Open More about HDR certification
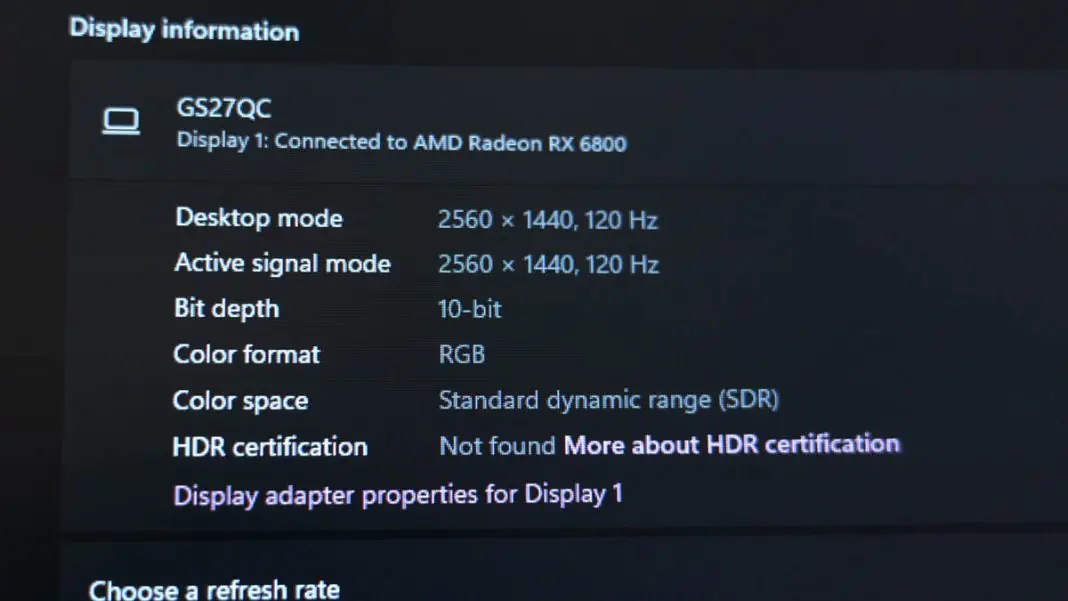 (733, 444)
